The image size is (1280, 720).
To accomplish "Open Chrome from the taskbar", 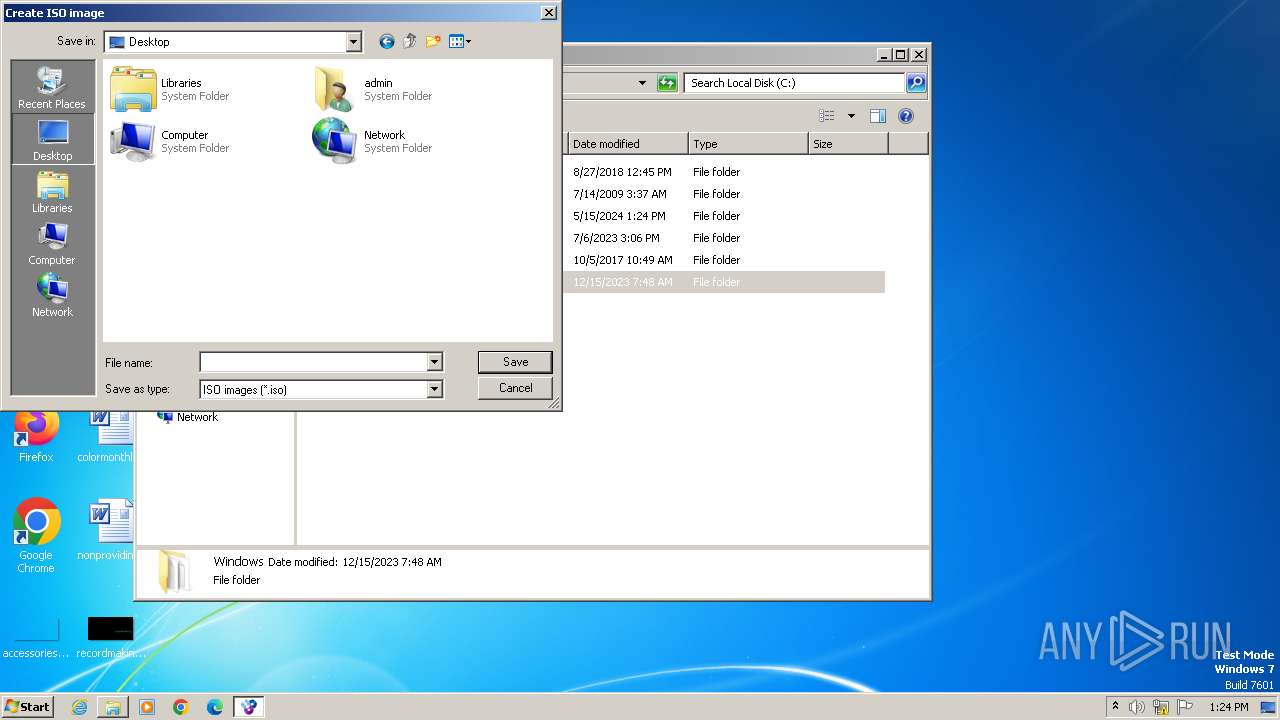I will 181,707.
